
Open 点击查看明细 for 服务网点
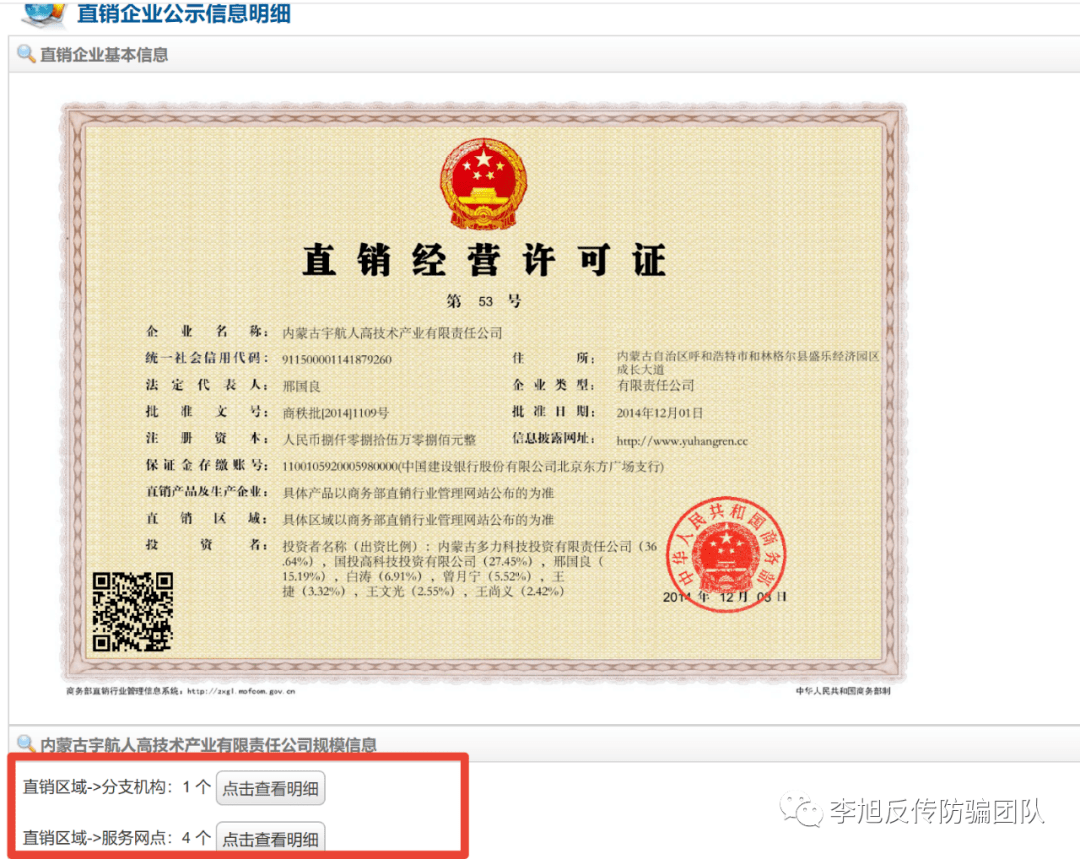[271, 839]
